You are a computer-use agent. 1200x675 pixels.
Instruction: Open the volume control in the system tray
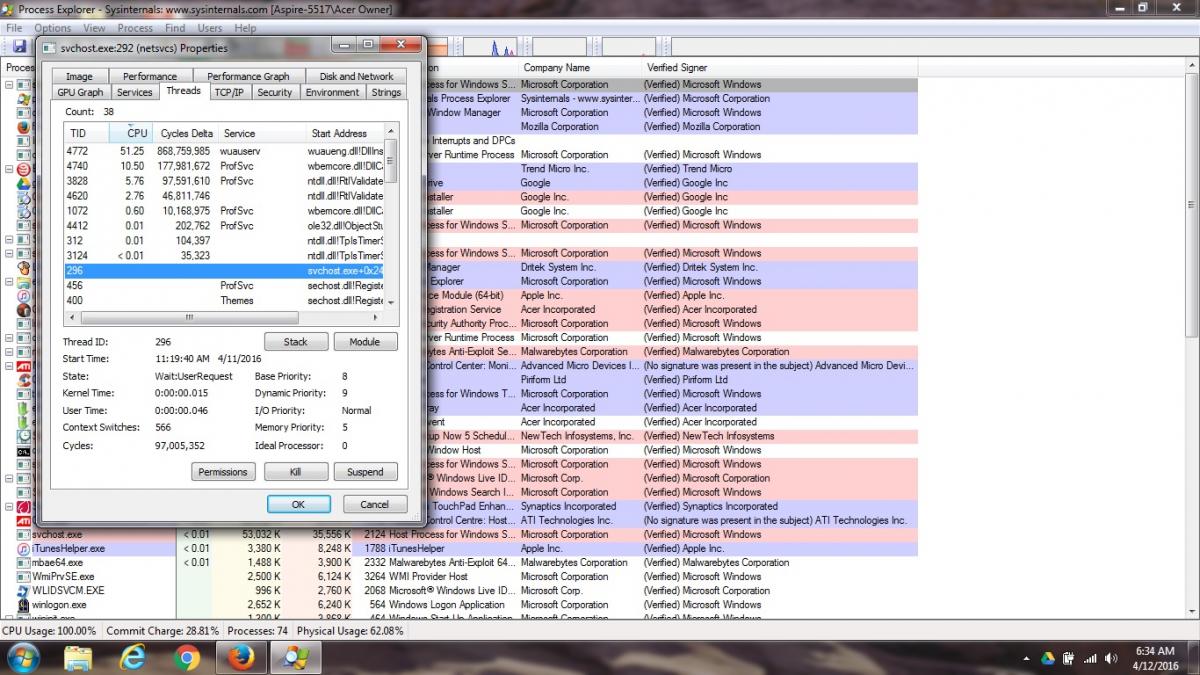pyautogui.click(x=1110, y=658)
